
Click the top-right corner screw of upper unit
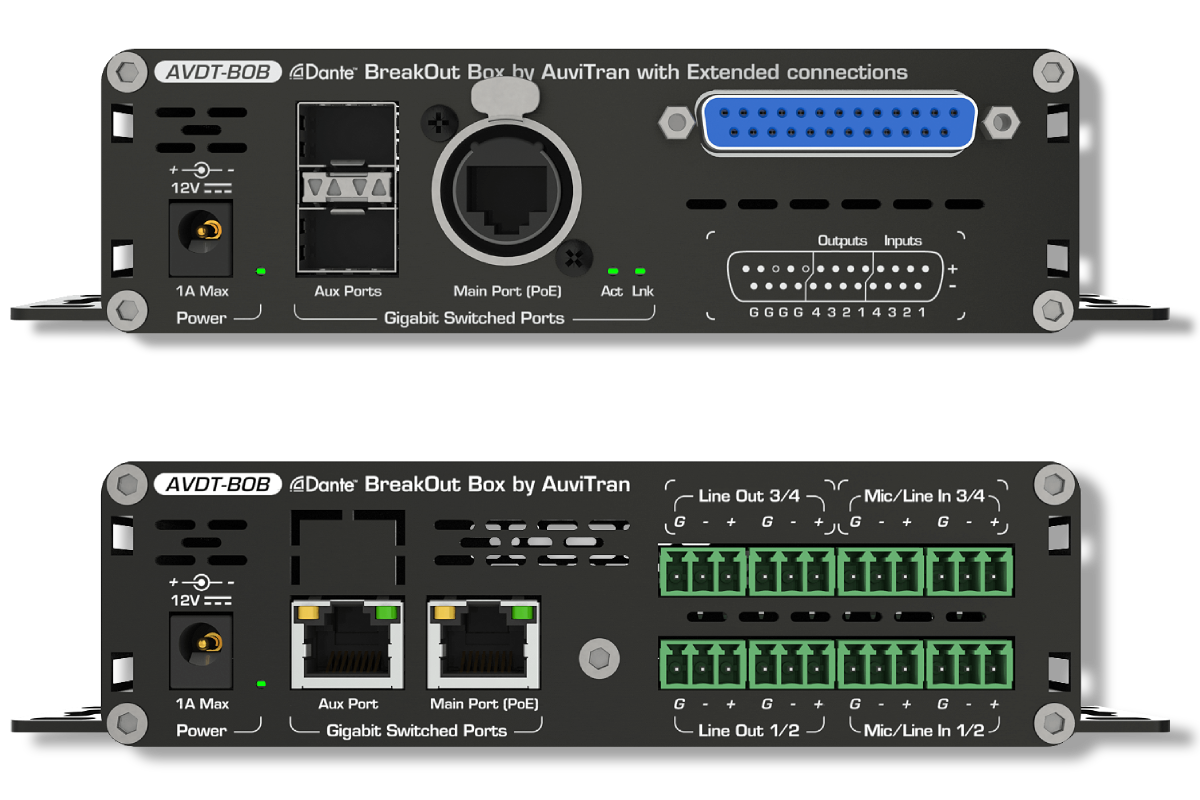[x=1052, y=72]
